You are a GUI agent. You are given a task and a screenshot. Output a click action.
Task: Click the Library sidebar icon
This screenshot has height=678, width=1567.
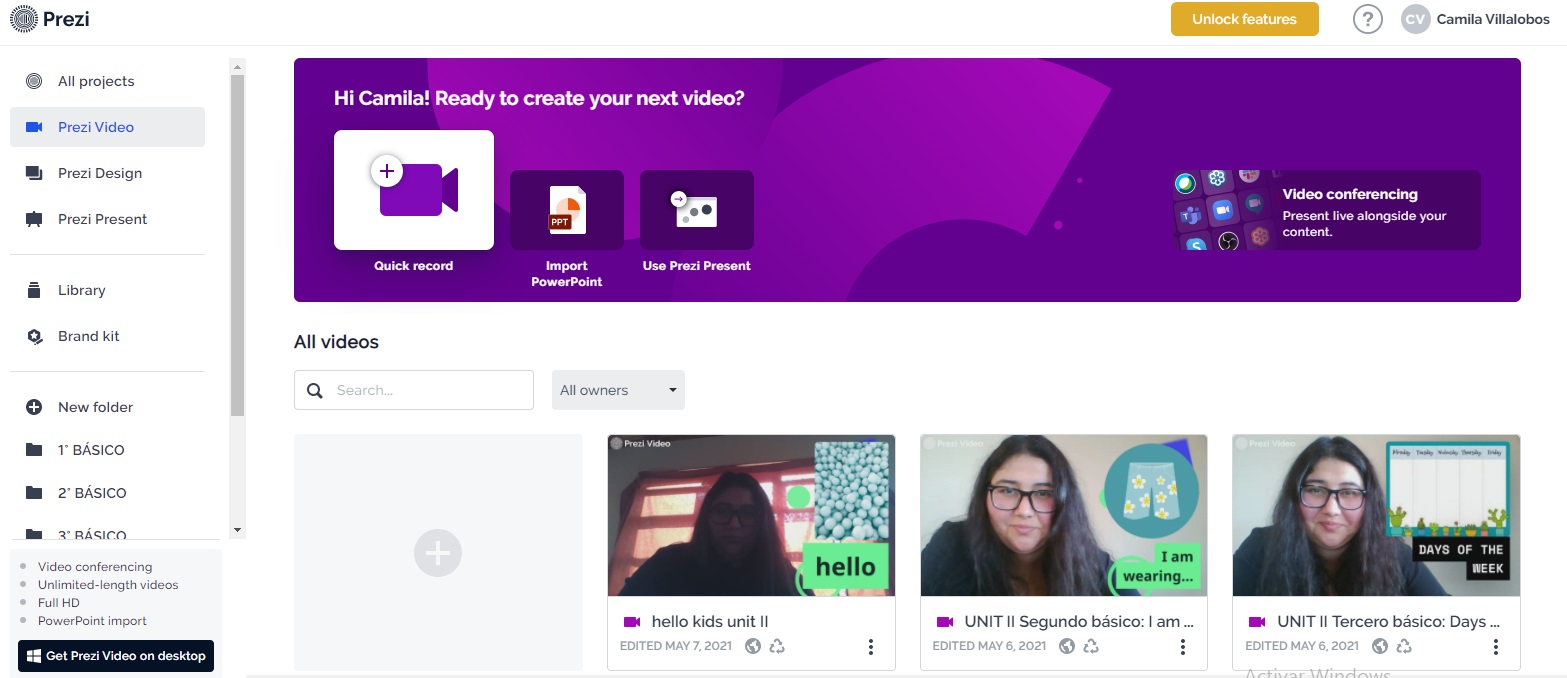tap(34, 290)
